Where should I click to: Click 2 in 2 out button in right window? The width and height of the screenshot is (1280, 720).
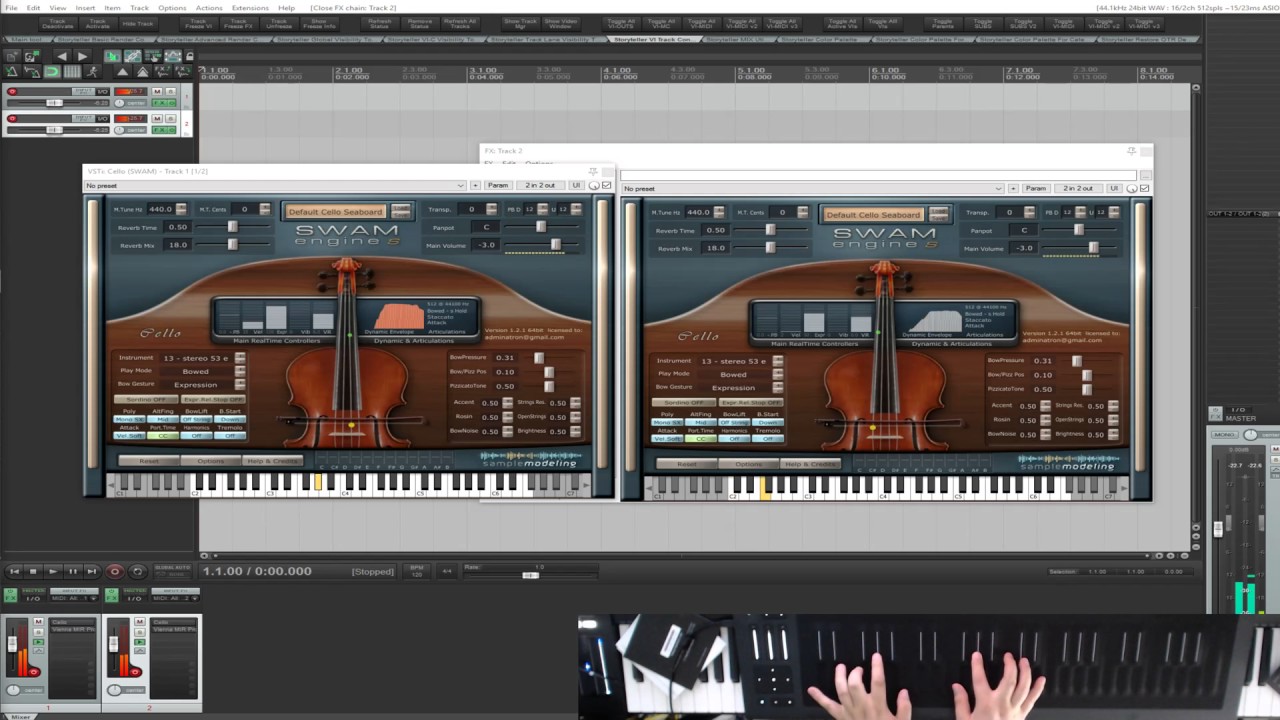point(1078,188)
